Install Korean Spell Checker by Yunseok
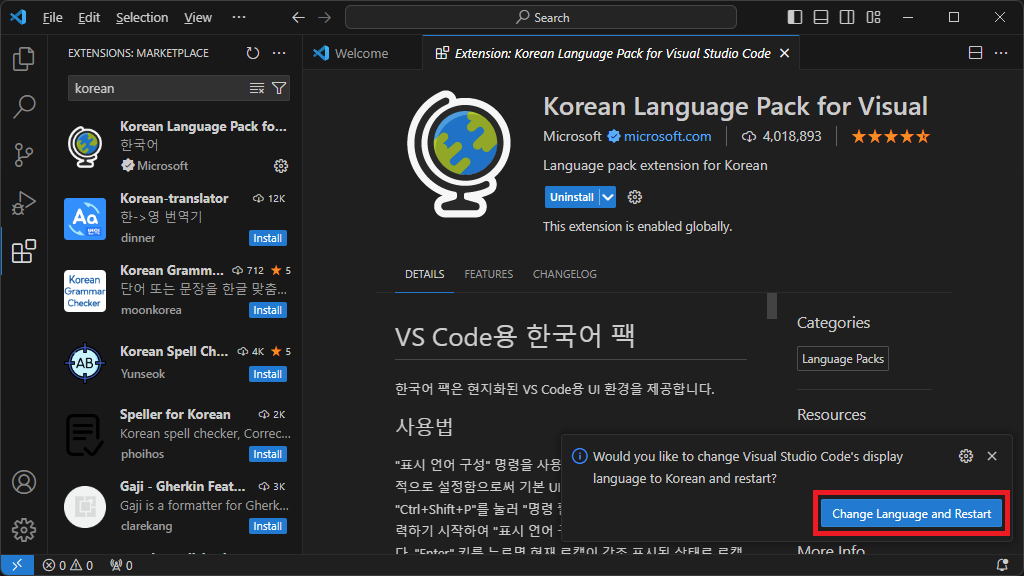 268,374
